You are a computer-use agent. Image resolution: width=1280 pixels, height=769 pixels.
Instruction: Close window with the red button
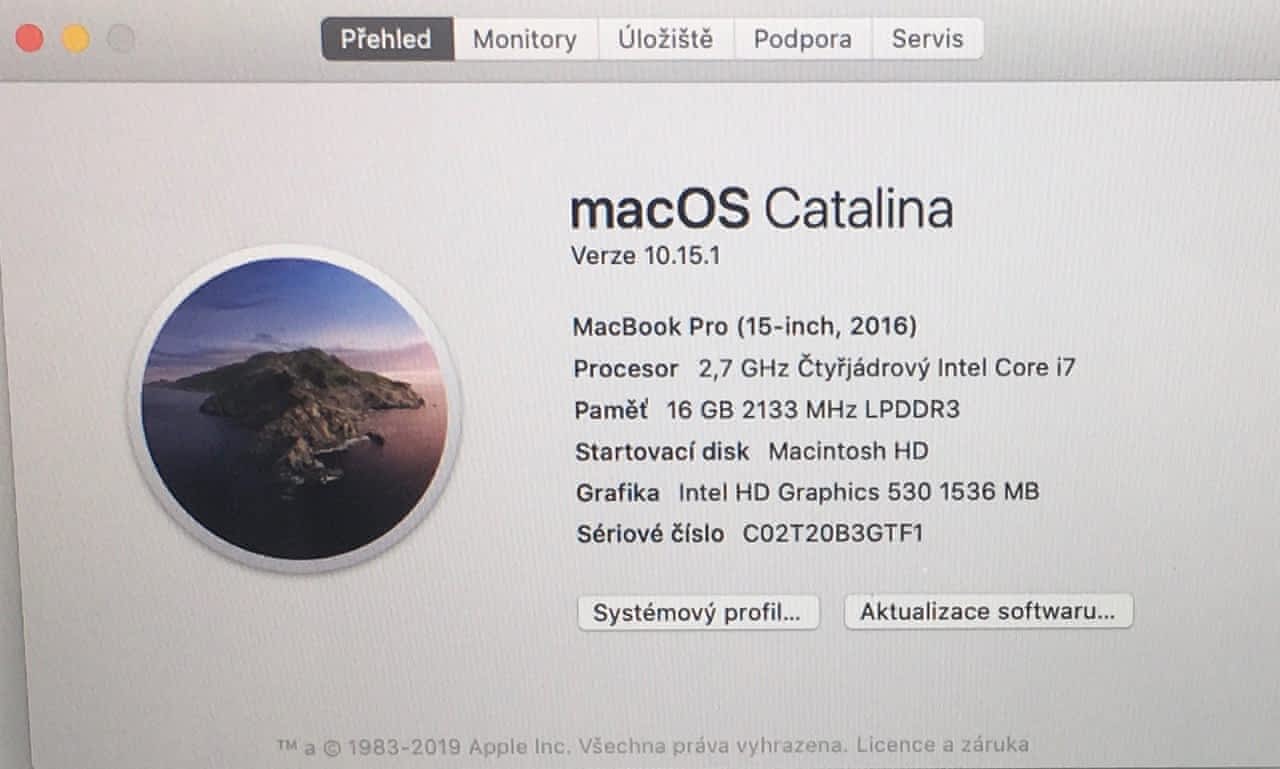30,39
